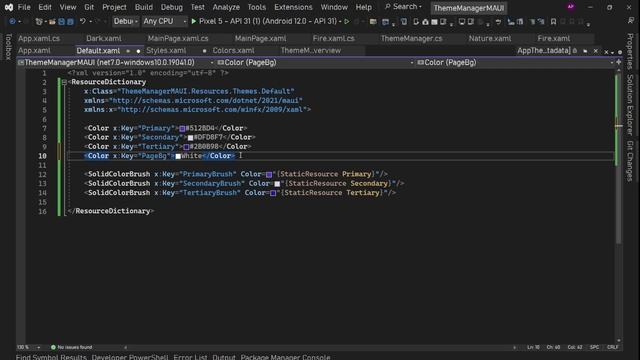Open the Solution Explorer side panel
Image resolution: width=640 pixels, height=360 pixels.
click(630, 105)
